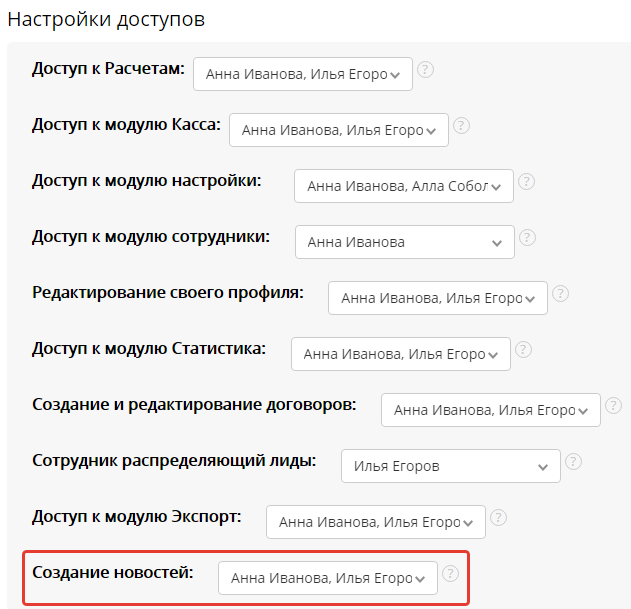This screenshot has height=609, width=631.
Task: Show hint for Сотрудник распределяющий лиды
Action: (x=573, y=462)
